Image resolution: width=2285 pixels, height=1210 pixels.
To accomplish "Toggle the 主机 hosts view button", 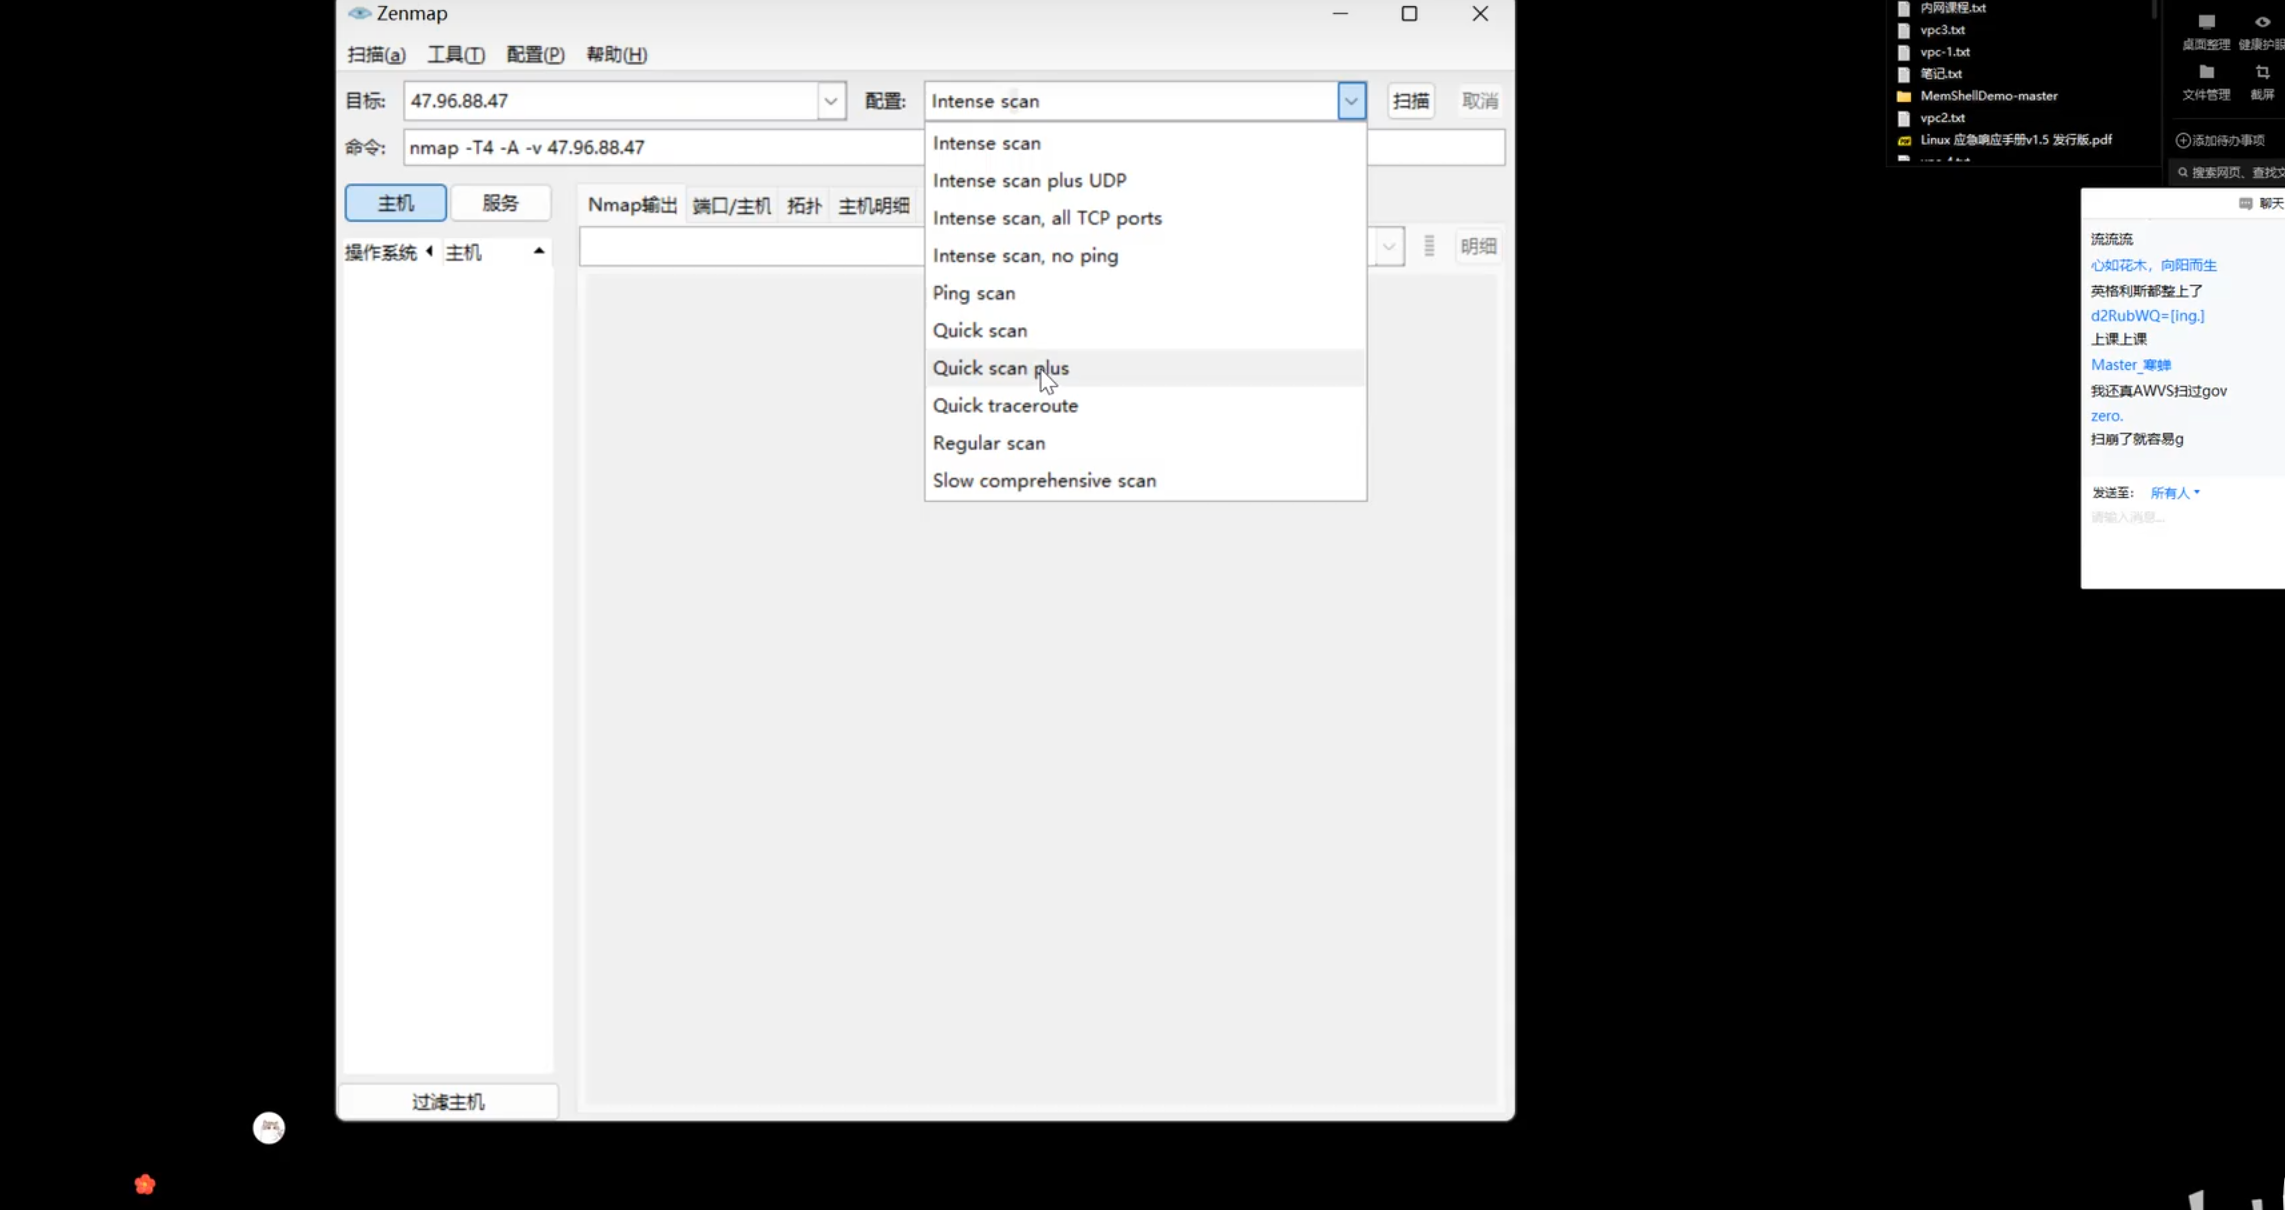I will 395,204.
